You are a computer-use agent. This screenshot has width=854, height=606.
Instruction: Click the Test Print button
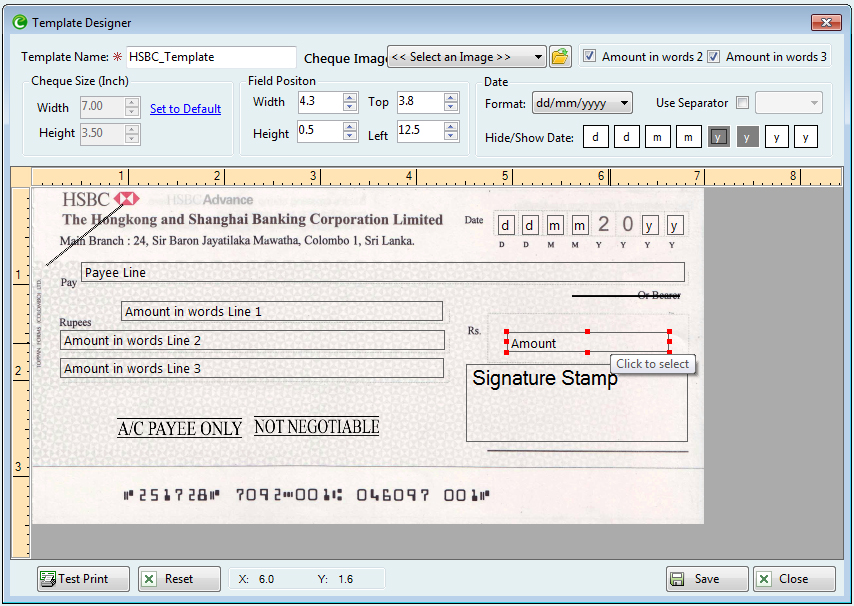pyautogui.click(x=83, y=579)
